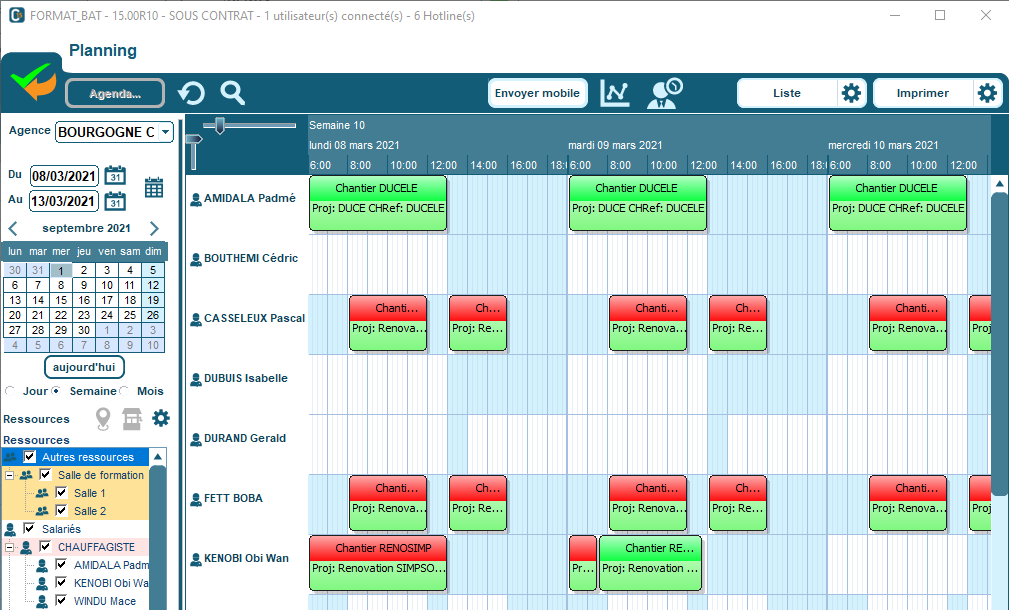The image size is (1009, 610).
Task: Click AMIDALA Padmé person icon in planning
Action: 196,199
